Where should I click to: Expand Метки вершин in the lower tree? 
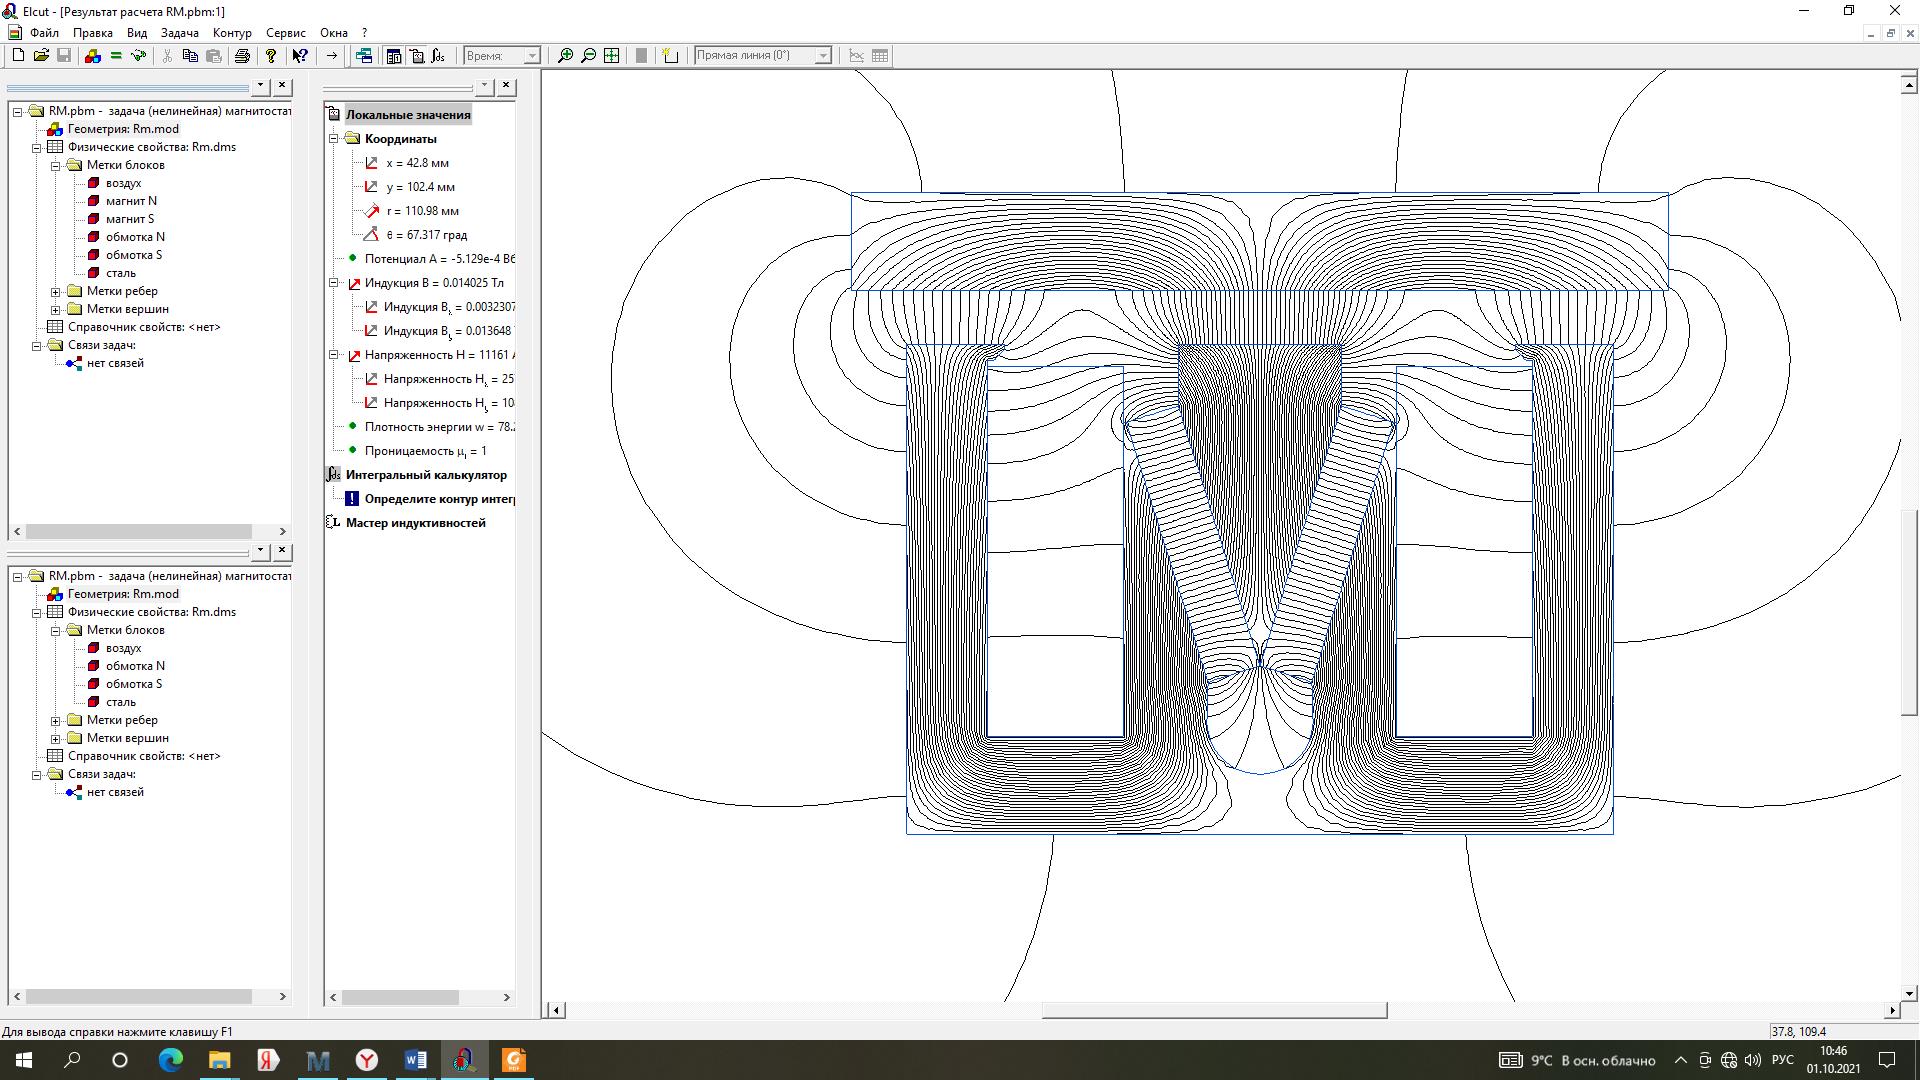point(56,738)
